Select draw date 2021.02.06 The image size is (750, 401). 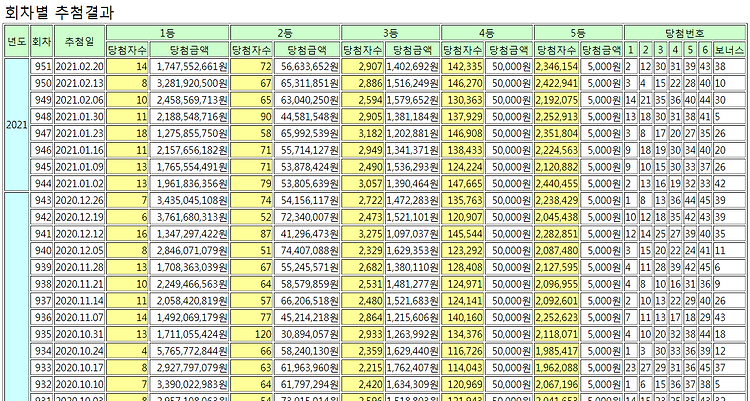79,100
